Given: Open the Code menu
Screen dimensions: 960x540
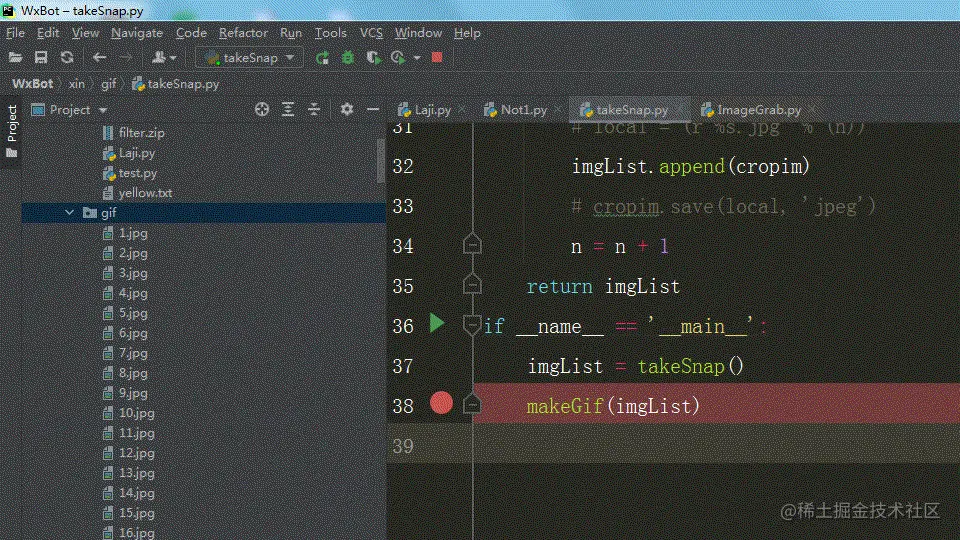Looking at the screenshot, I should click(191, 33).
